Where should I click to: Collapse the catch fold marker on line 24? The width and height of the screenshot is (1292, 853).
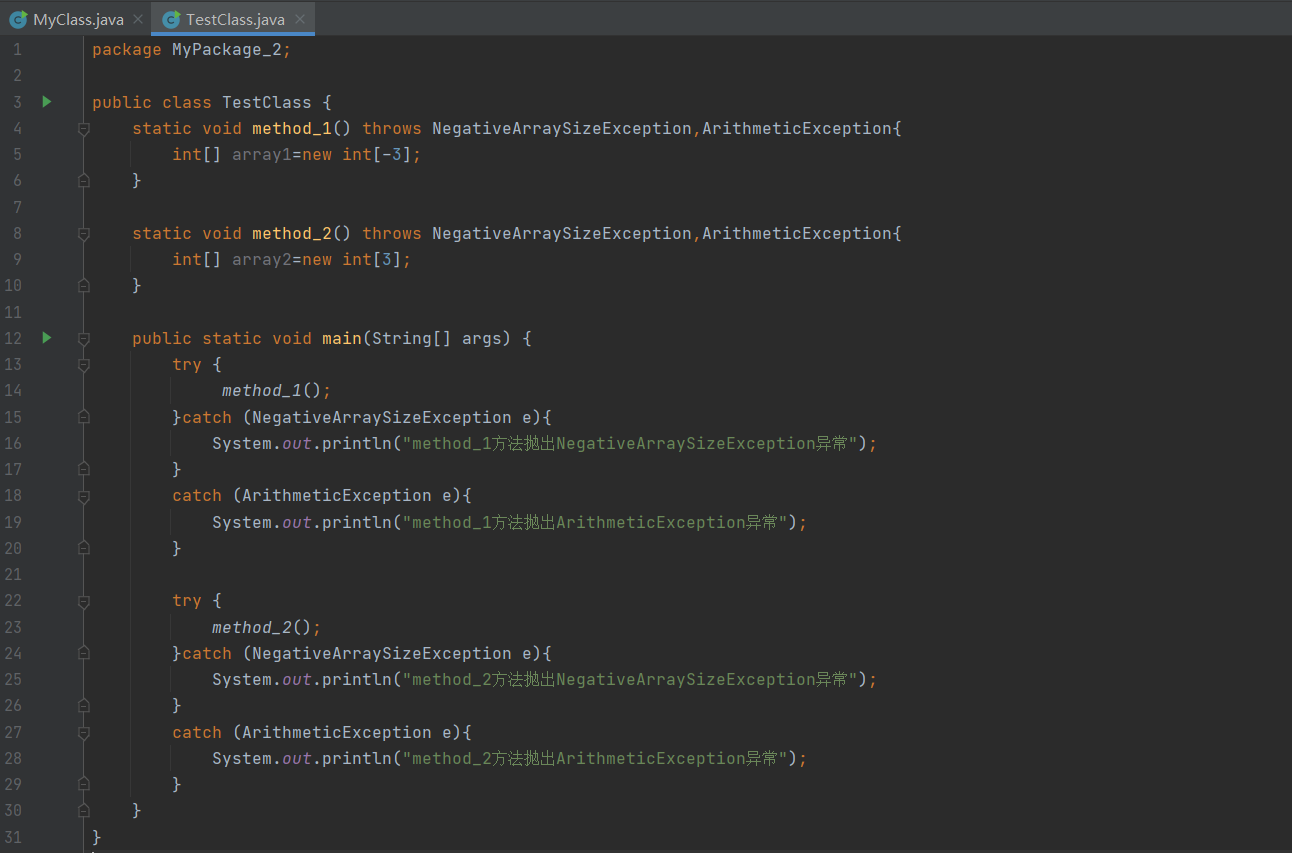84,653
